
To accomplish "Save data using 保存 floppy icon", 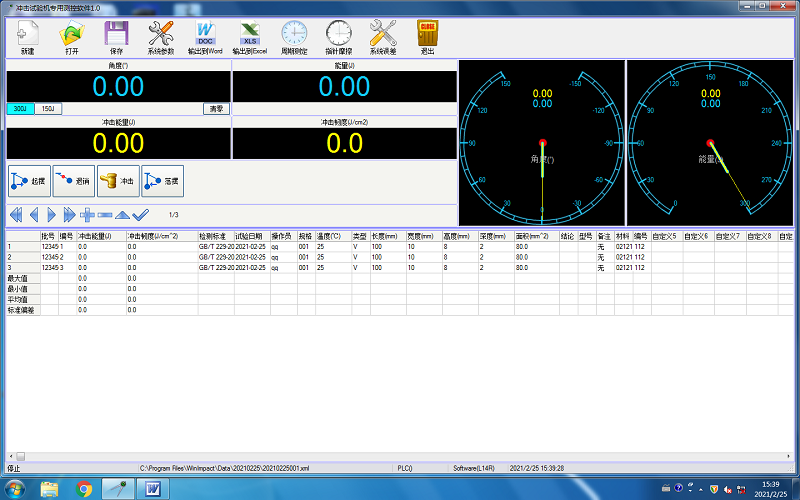I will click(116, 37).
